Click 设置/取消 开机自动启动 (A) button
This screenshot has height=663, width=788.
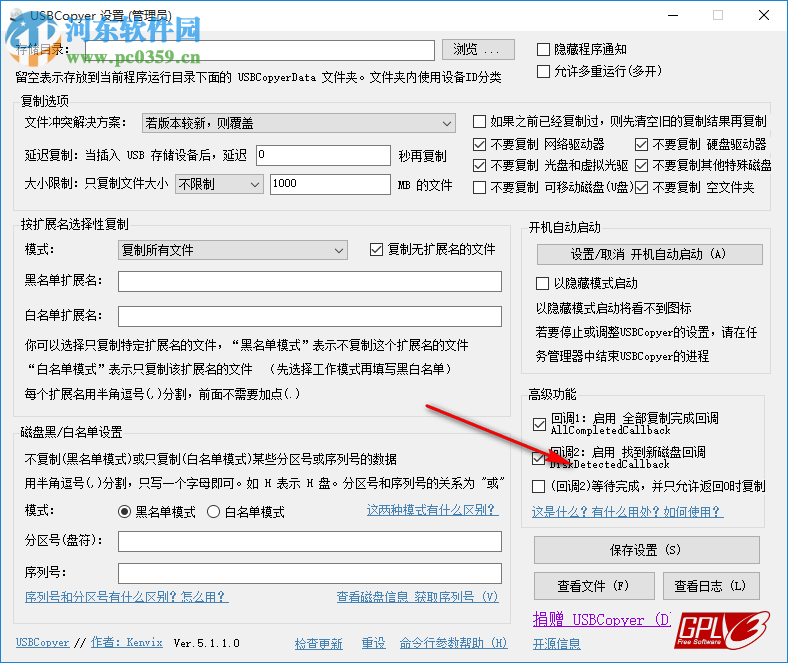click(x=649, y=254)
